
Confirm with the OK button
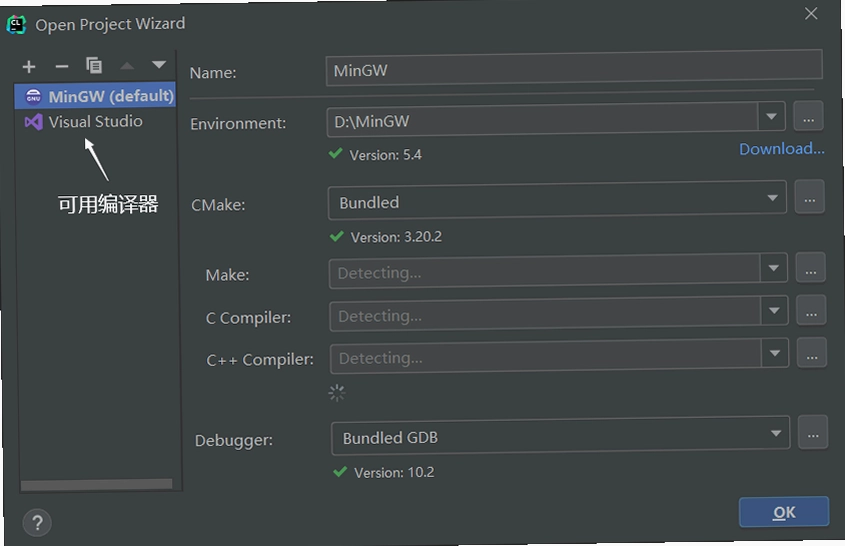(784, 512)
